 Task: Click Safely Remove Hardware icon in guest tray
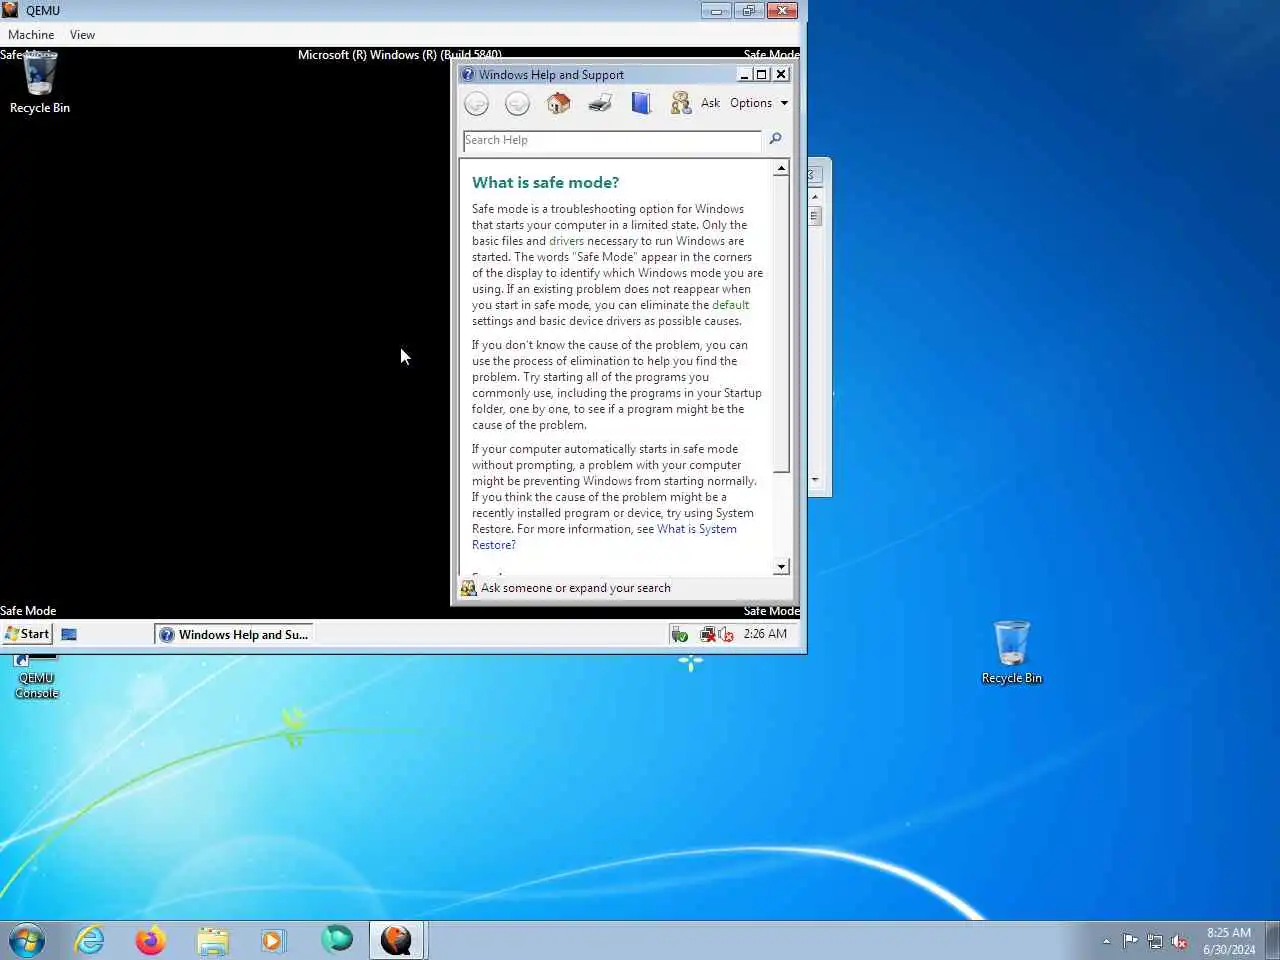(679, 634)
